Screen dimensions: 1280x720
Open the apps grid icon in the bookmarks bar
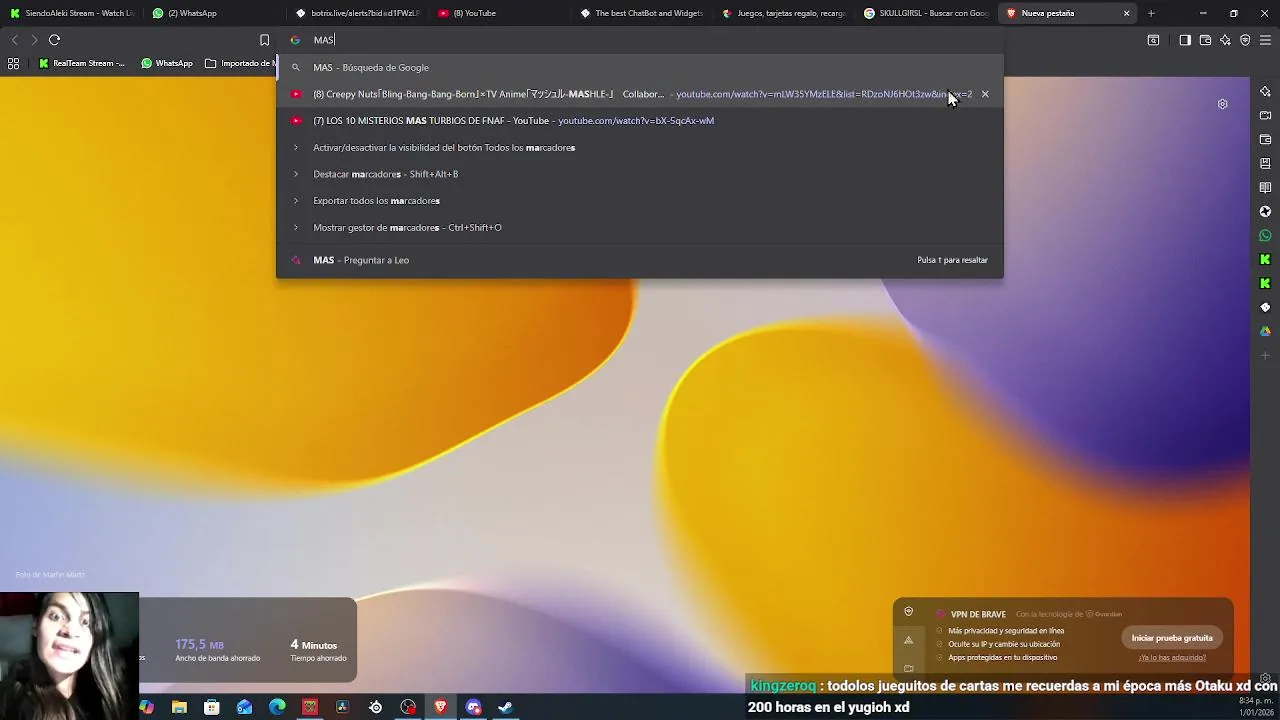pyautogui.click(x=13, y=63)
